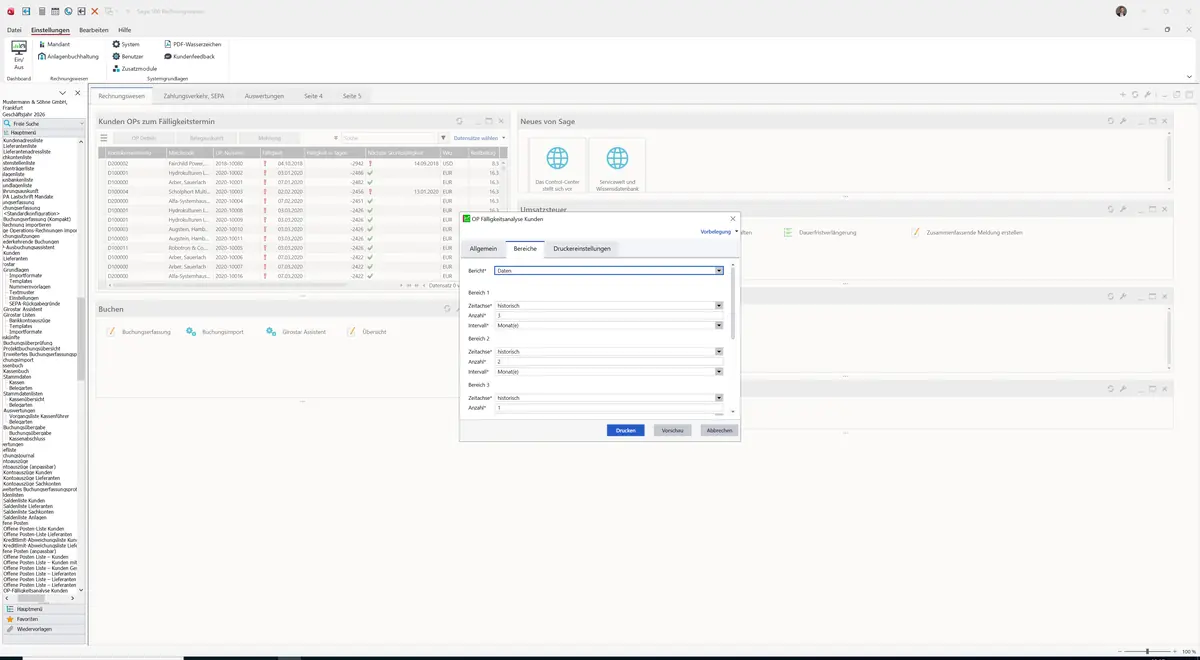Open the Hilfe menu
This screenshot has width=1200, height=660.
125,30
